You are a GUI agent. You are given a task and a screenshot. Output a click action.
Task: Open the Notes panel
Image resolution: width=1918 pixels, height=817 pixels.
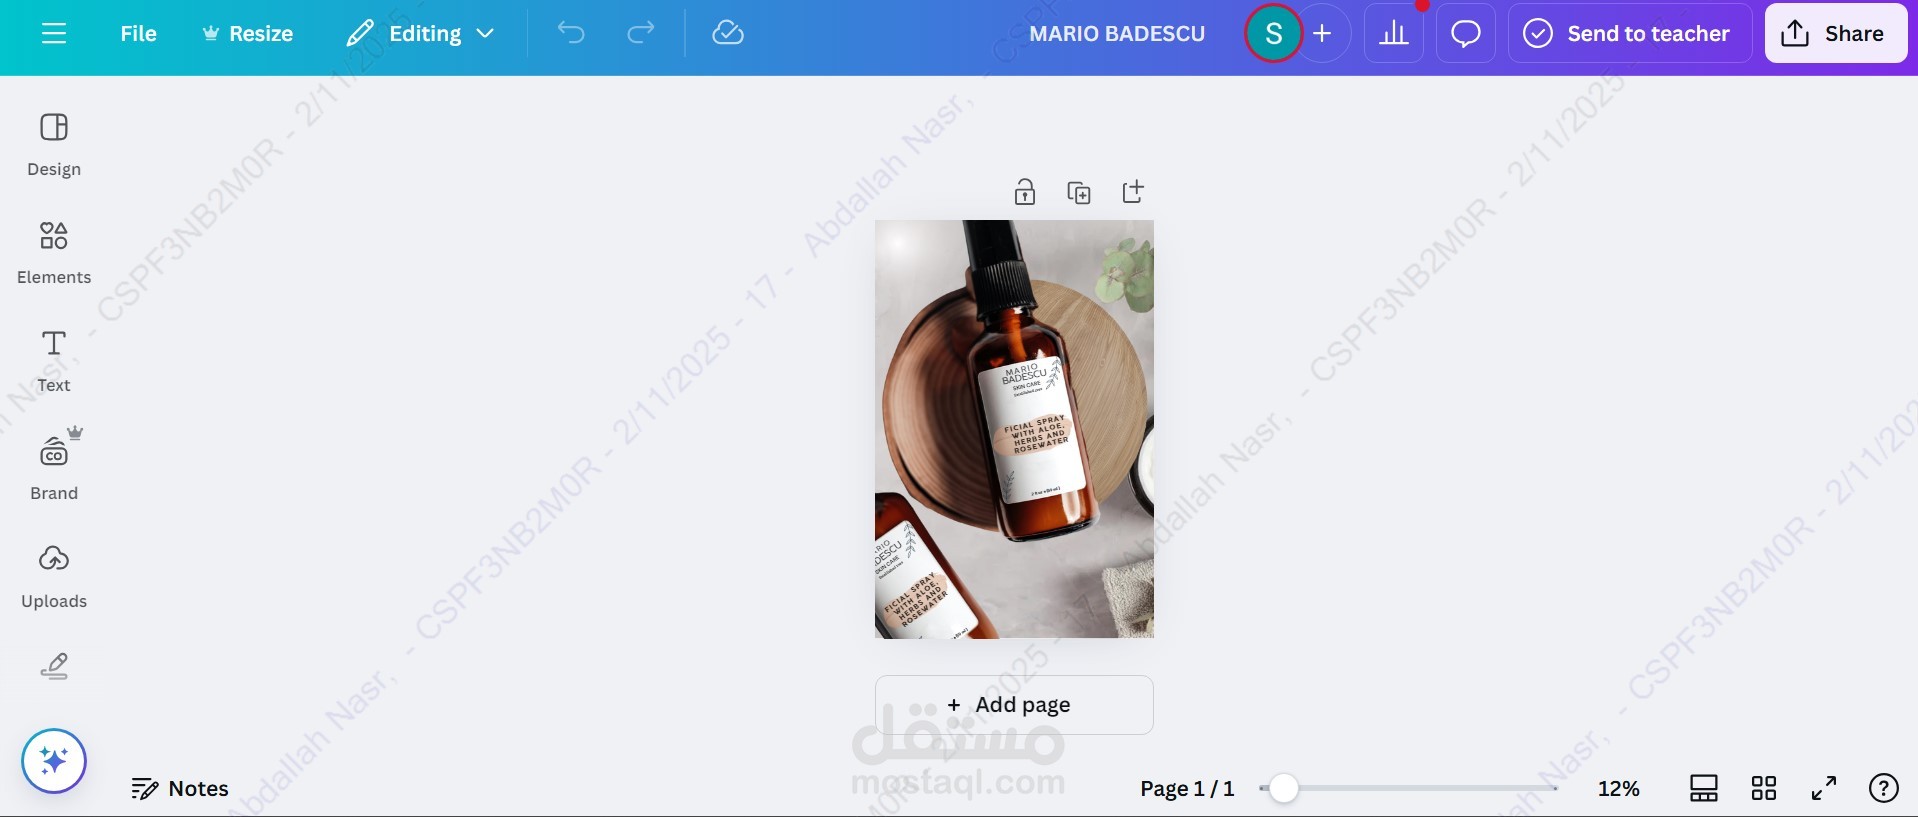pos(180,789)
